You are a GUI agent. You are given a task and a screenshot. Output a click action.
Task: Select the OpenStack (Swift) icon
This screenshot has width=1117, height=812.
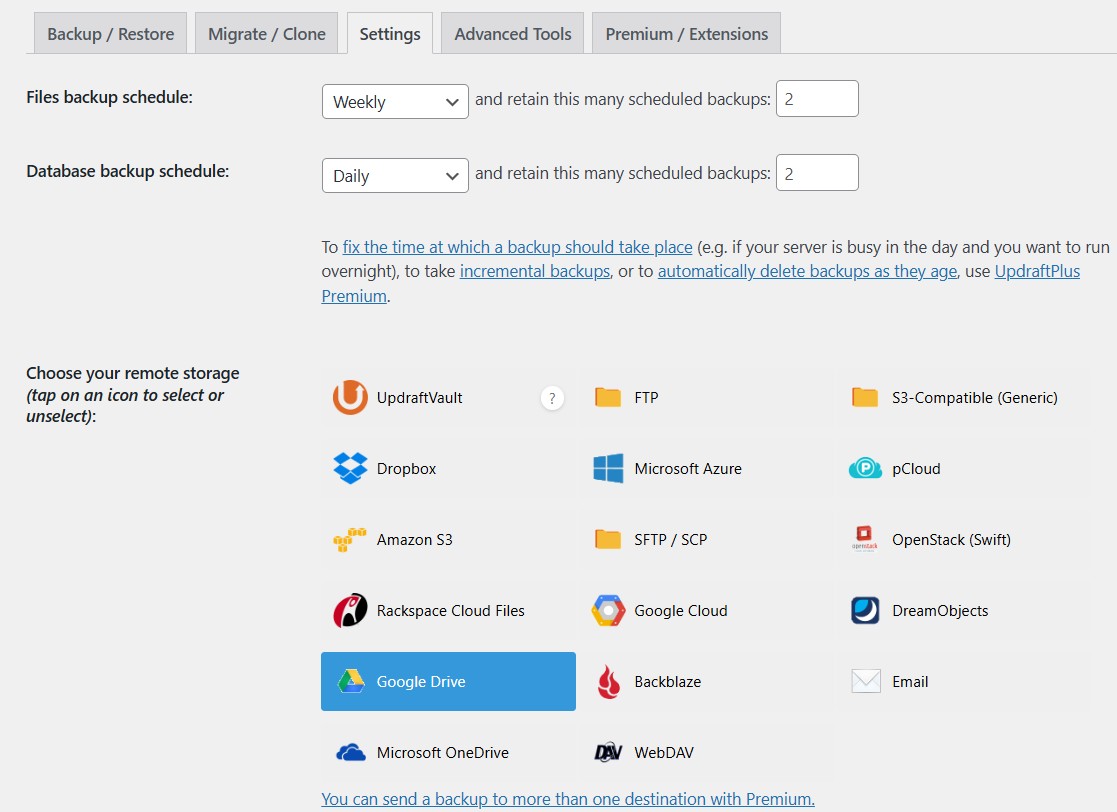tap(864, 539)
